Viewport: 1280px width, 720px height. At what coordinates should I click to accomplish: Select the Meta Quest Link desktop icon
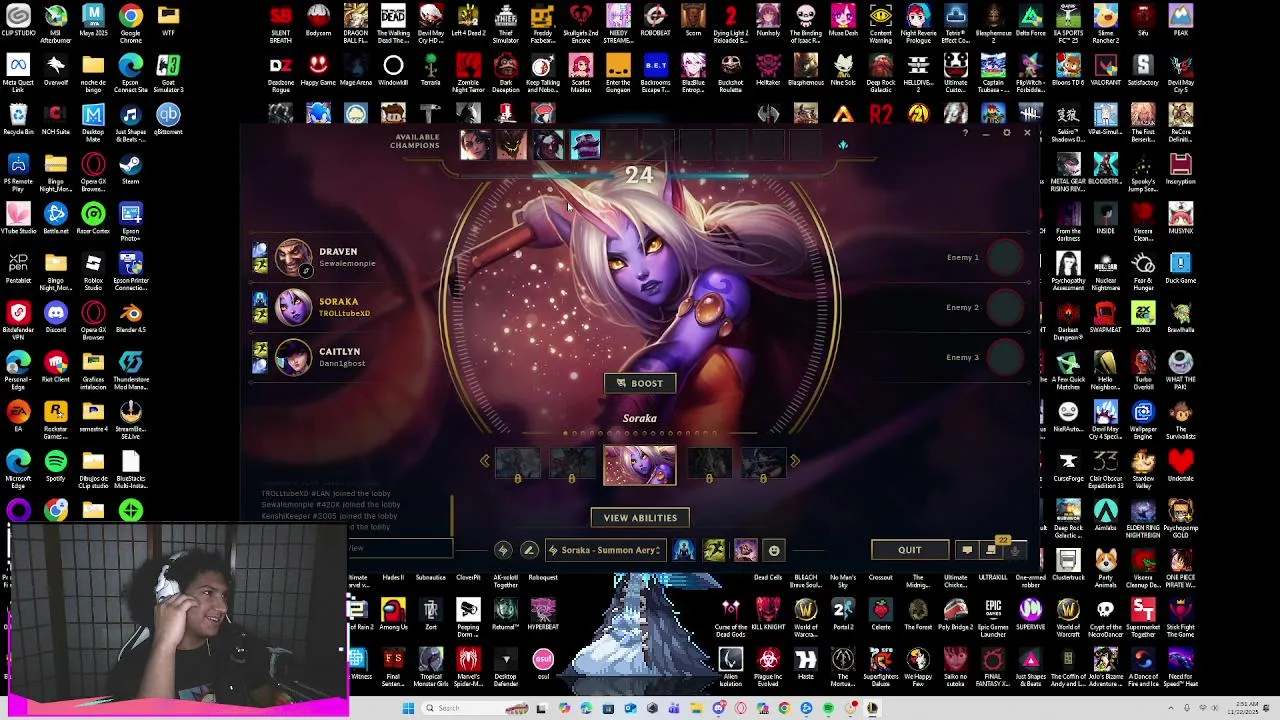pos(18,72)
